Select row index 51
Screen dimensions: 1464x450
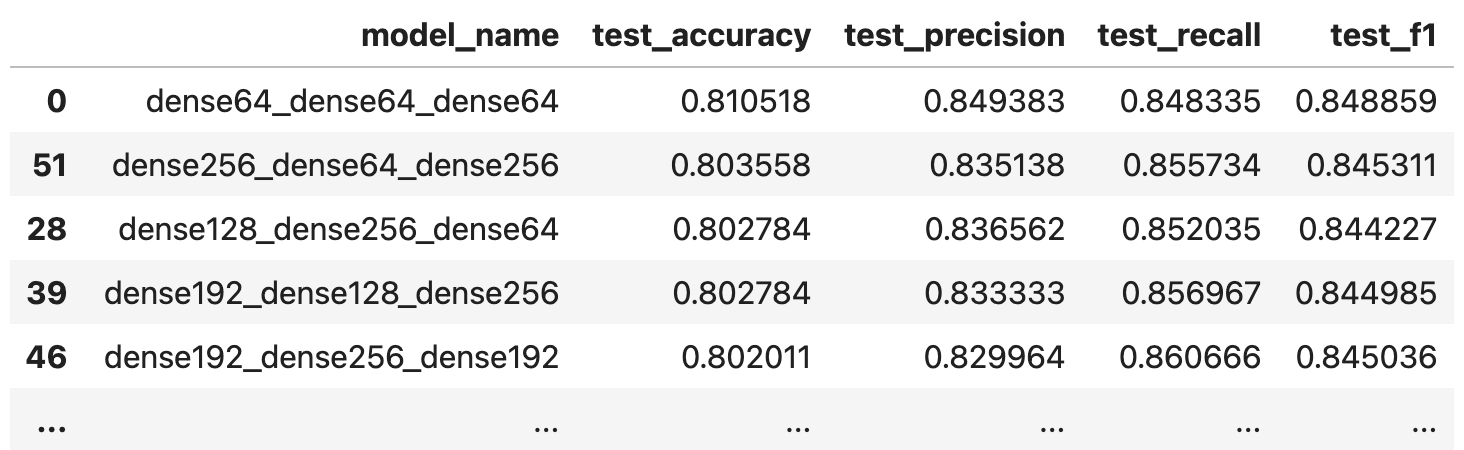coord(49,165)
